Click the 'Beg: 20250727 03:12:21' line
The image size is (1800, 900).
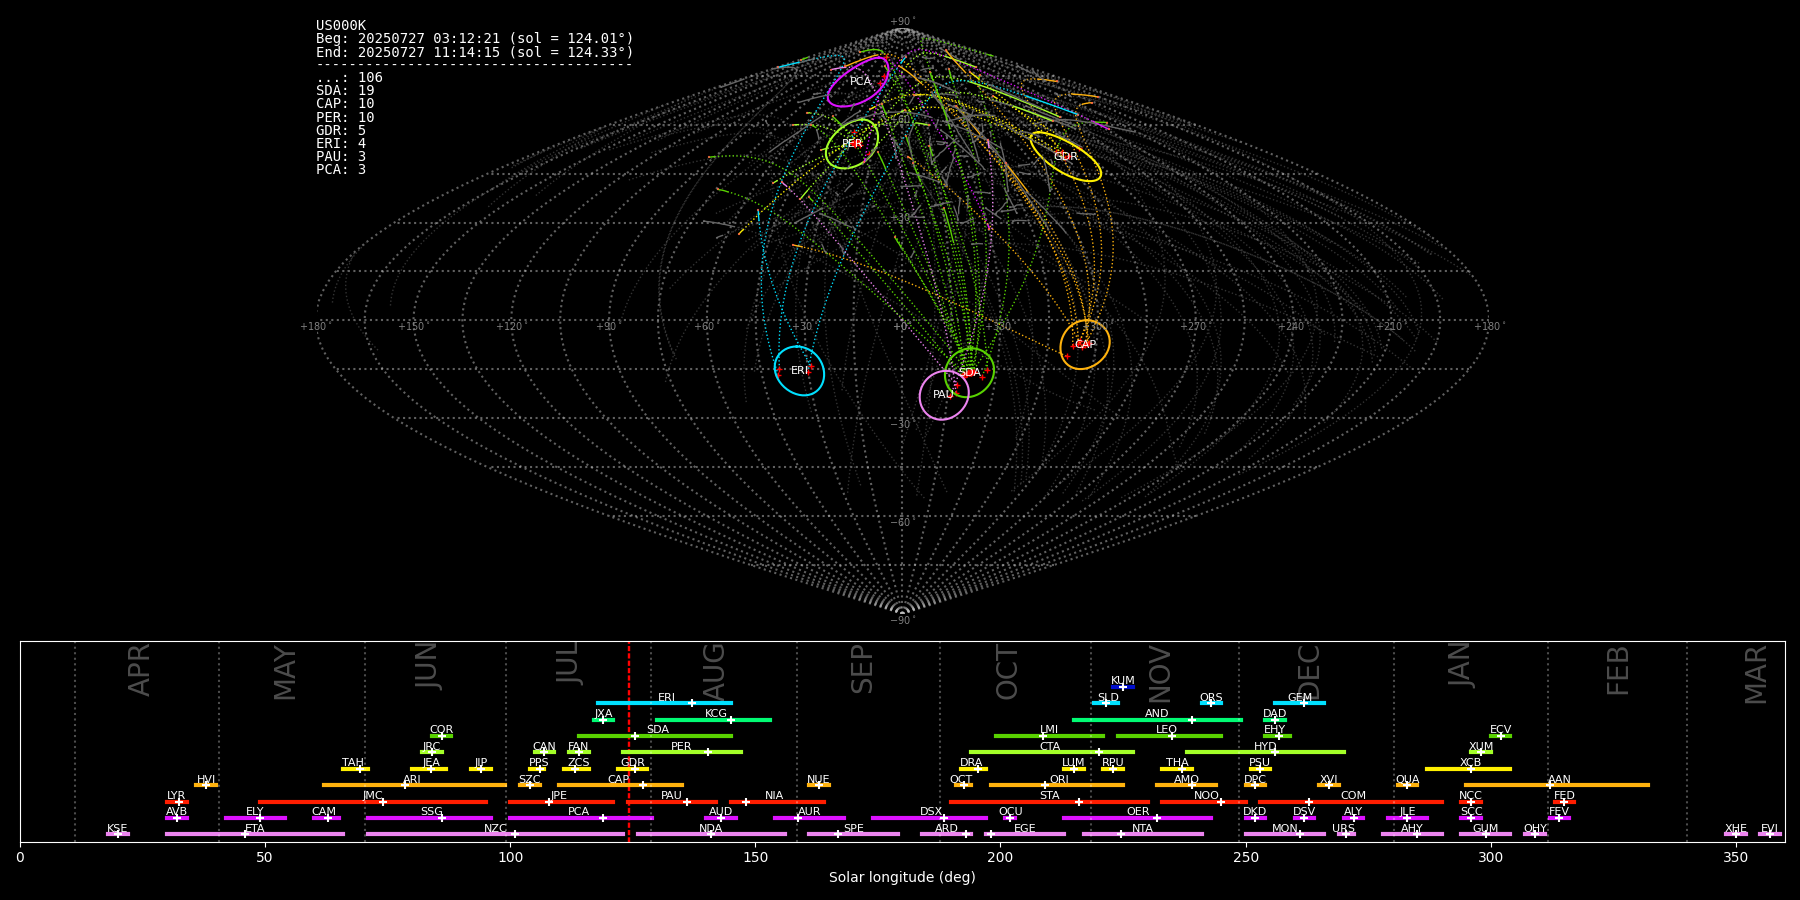(x=475, y=39)
